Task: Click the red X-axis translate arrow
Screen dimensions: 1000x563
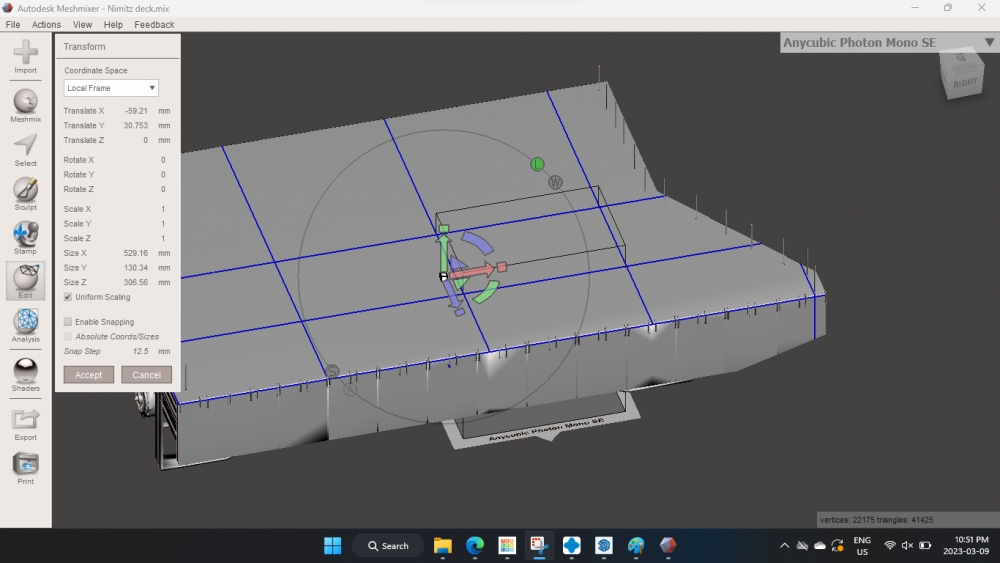Action: pyautogui.click(x=474, y=272)
